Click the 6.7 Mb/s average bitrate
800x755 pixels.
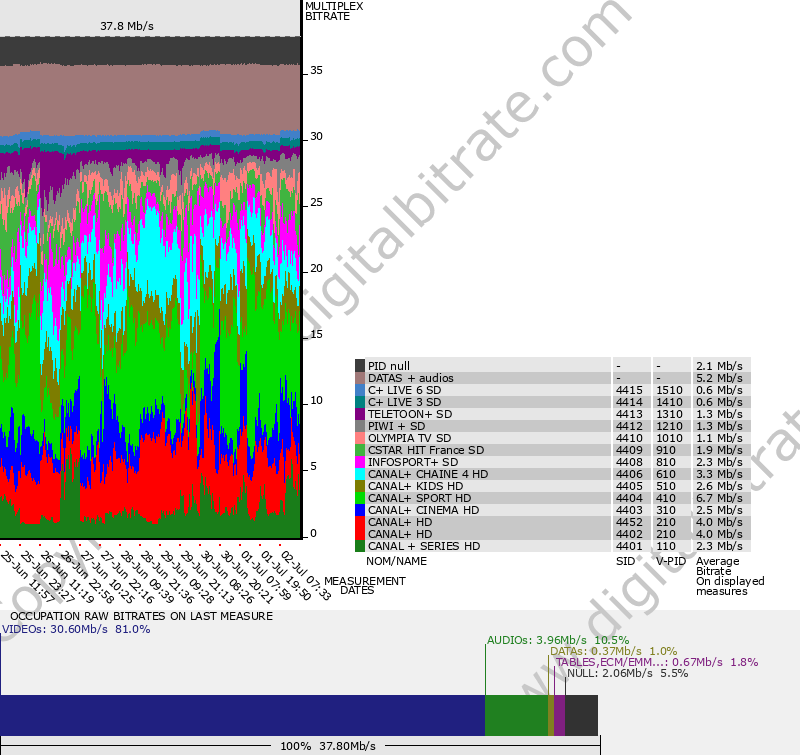coord(719,498)
